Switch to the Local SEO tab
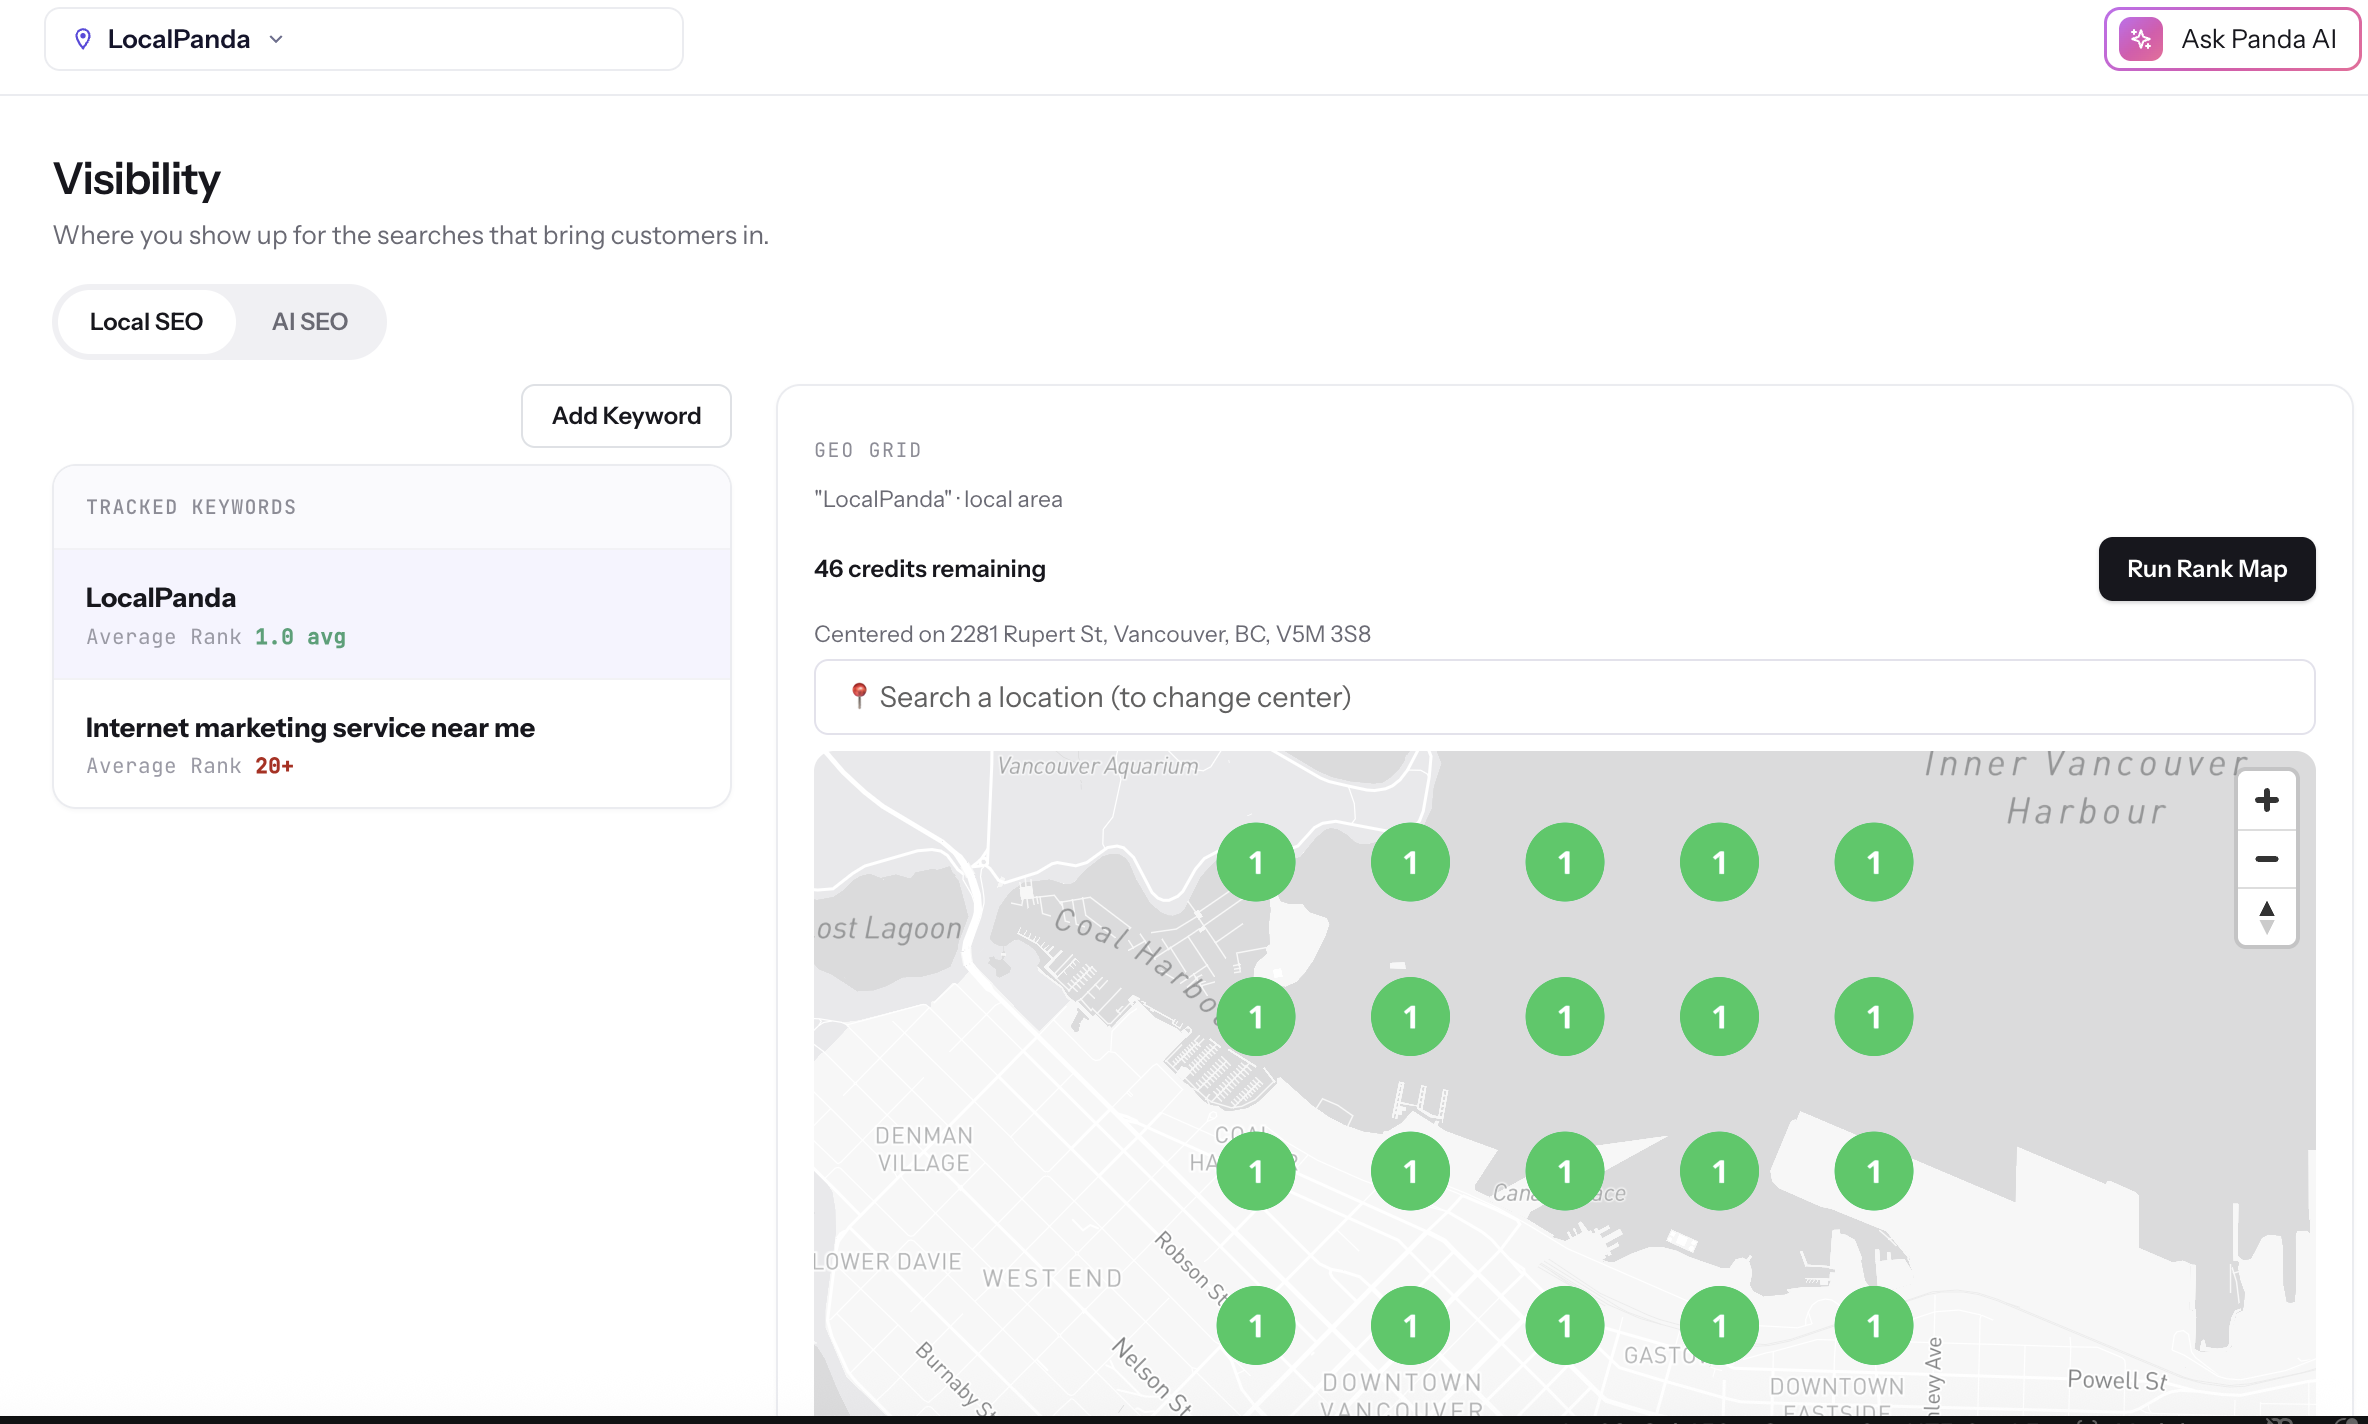 [146, 322]
